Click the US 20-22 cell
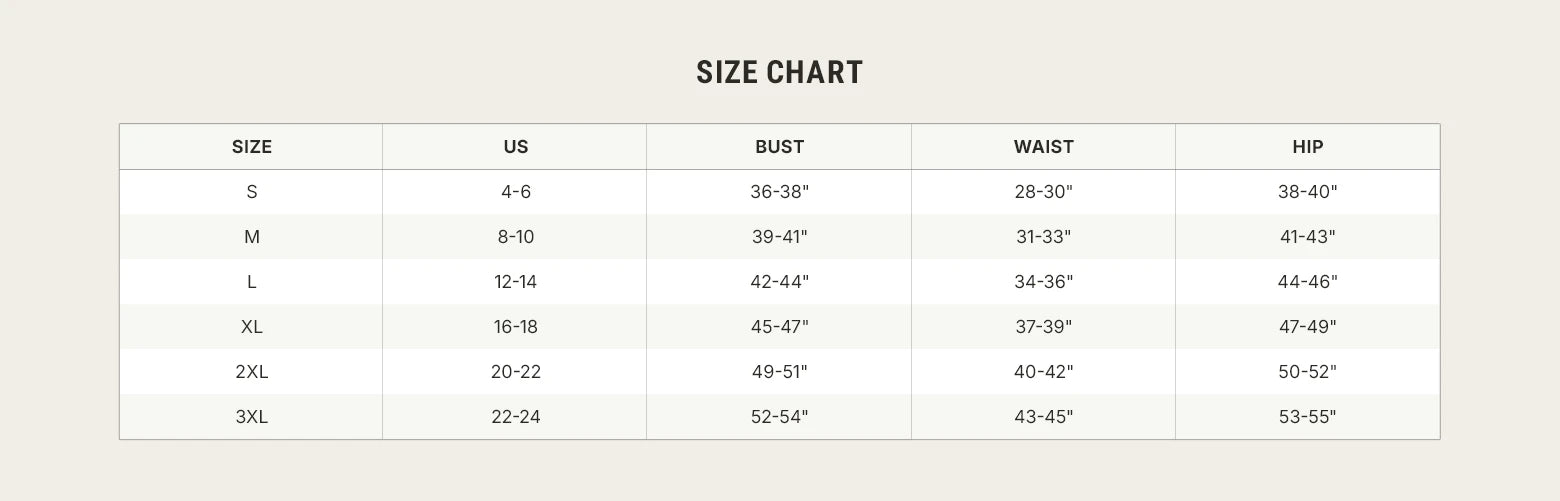This screenshot has width=1560, height=501. point(516,372)
